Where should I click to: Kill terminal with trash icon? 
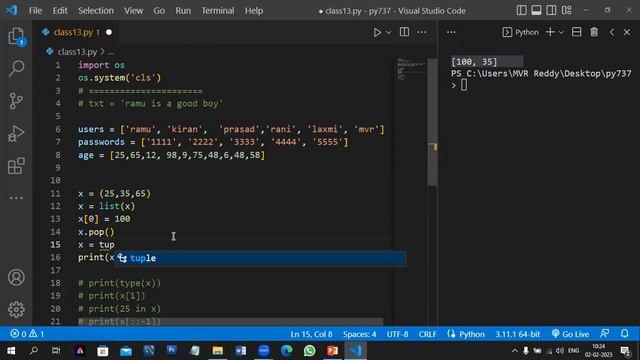click(594, 32)
